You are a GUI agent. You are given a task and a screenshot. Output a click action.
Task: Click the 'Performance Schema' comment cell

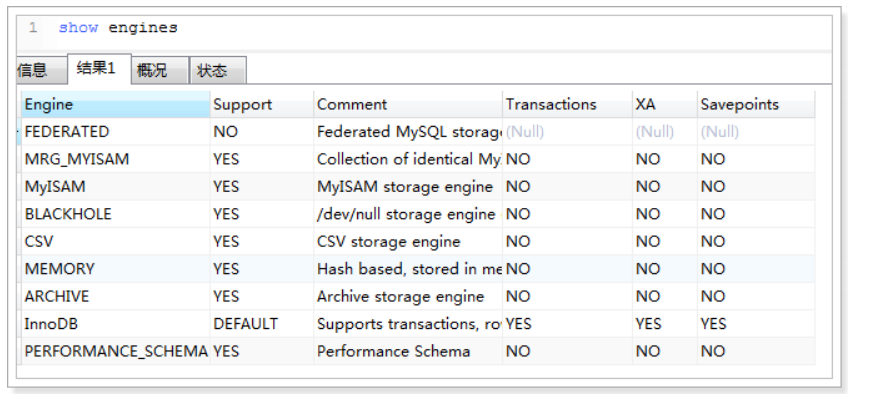click(408, 351)
